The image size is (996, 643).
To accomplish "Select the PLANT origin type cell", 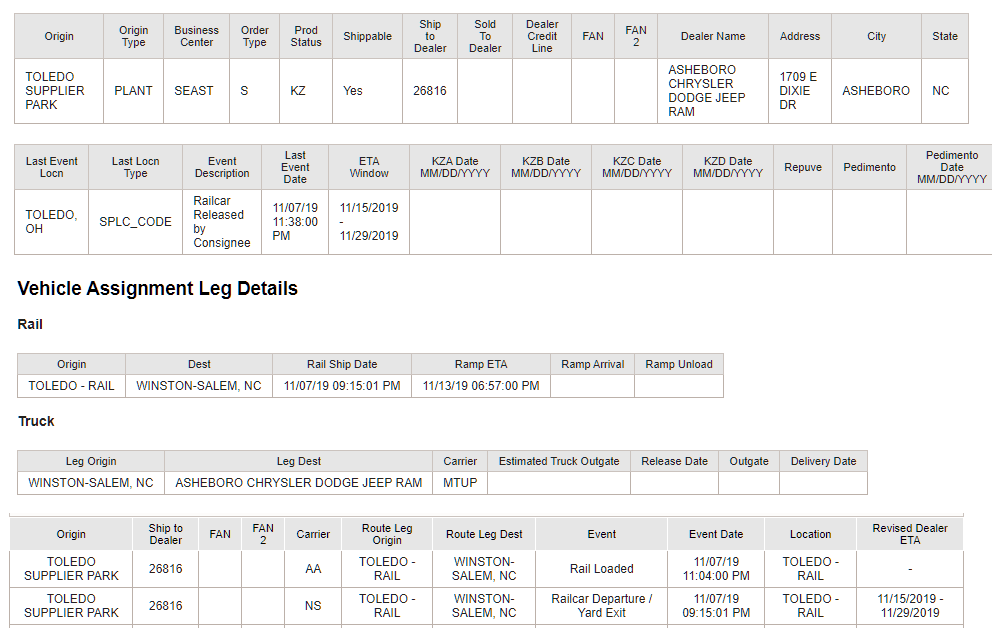I will tap(133, 91).
